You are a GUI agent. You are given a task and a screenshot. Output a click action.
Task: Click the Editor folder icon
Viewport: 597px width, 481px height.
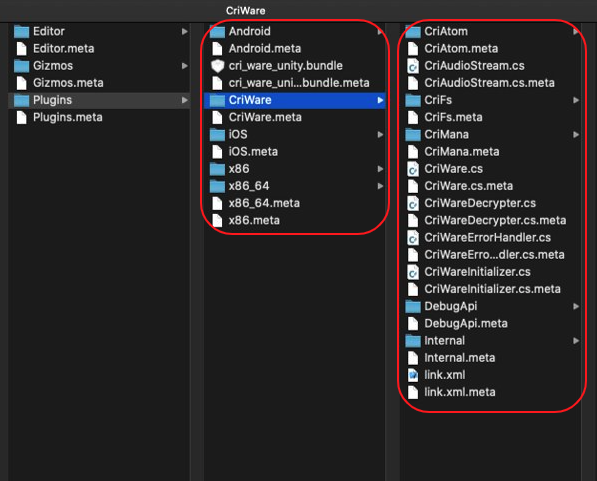tap(21, 31)
